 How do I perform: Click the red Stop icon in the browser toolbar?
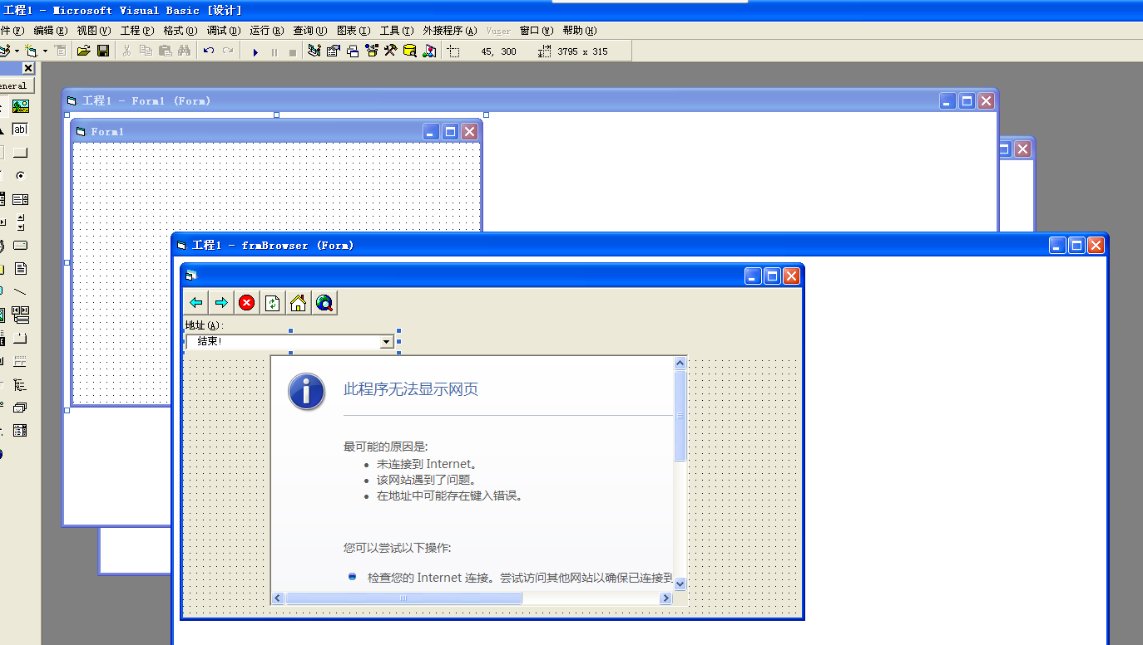click(x=246, y=302)
